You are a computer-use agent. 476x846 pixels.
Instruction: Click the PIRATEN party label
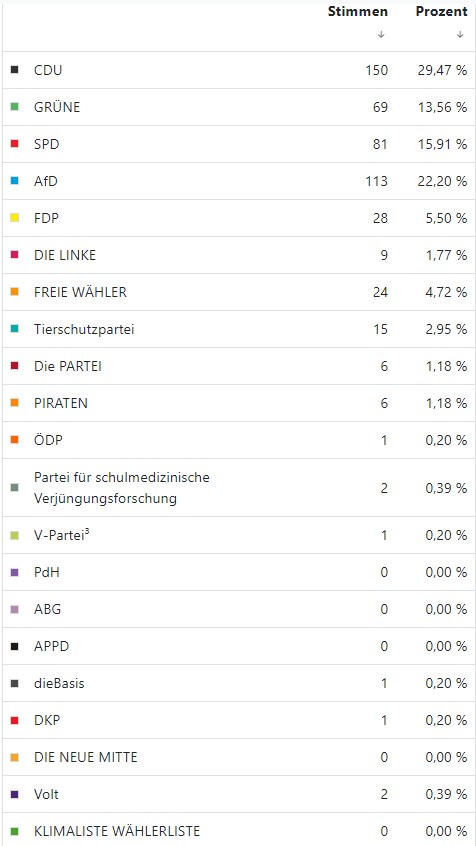pyautogui.click(x=61, y=403)
